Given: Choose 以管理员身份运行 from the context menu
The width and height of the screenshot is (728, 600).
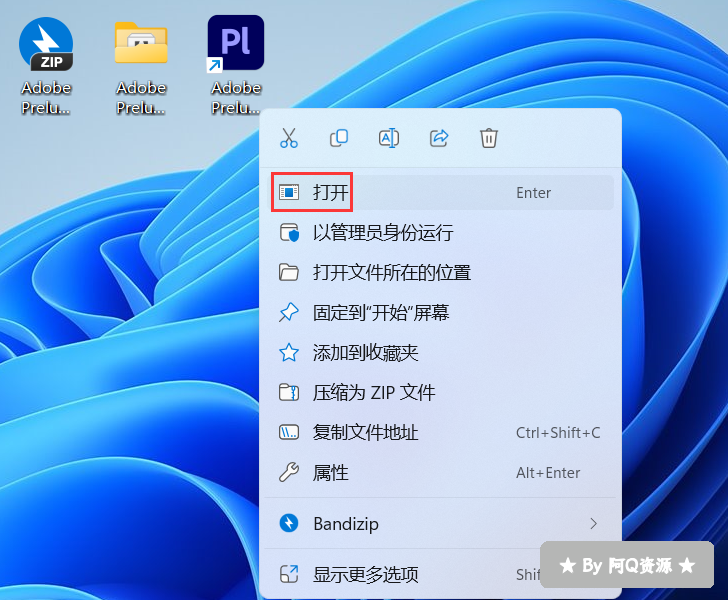Looking at the screenshot, I should pyautogui.click(x=440, y=233).
